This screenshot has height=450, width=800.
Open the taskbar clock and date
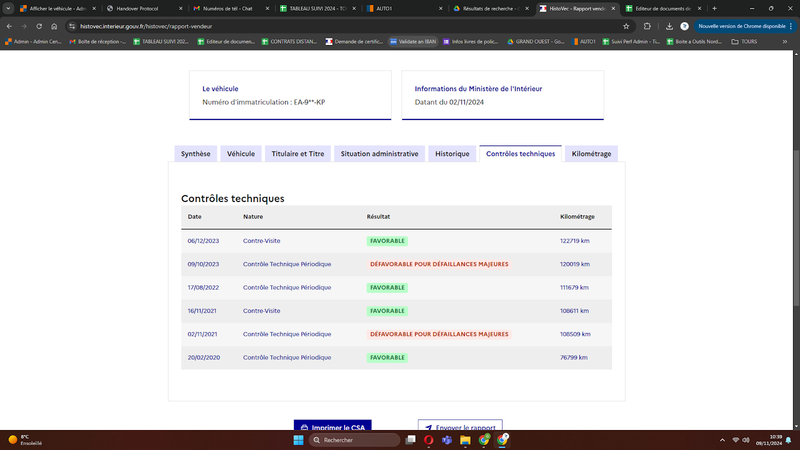pos(769,440)
